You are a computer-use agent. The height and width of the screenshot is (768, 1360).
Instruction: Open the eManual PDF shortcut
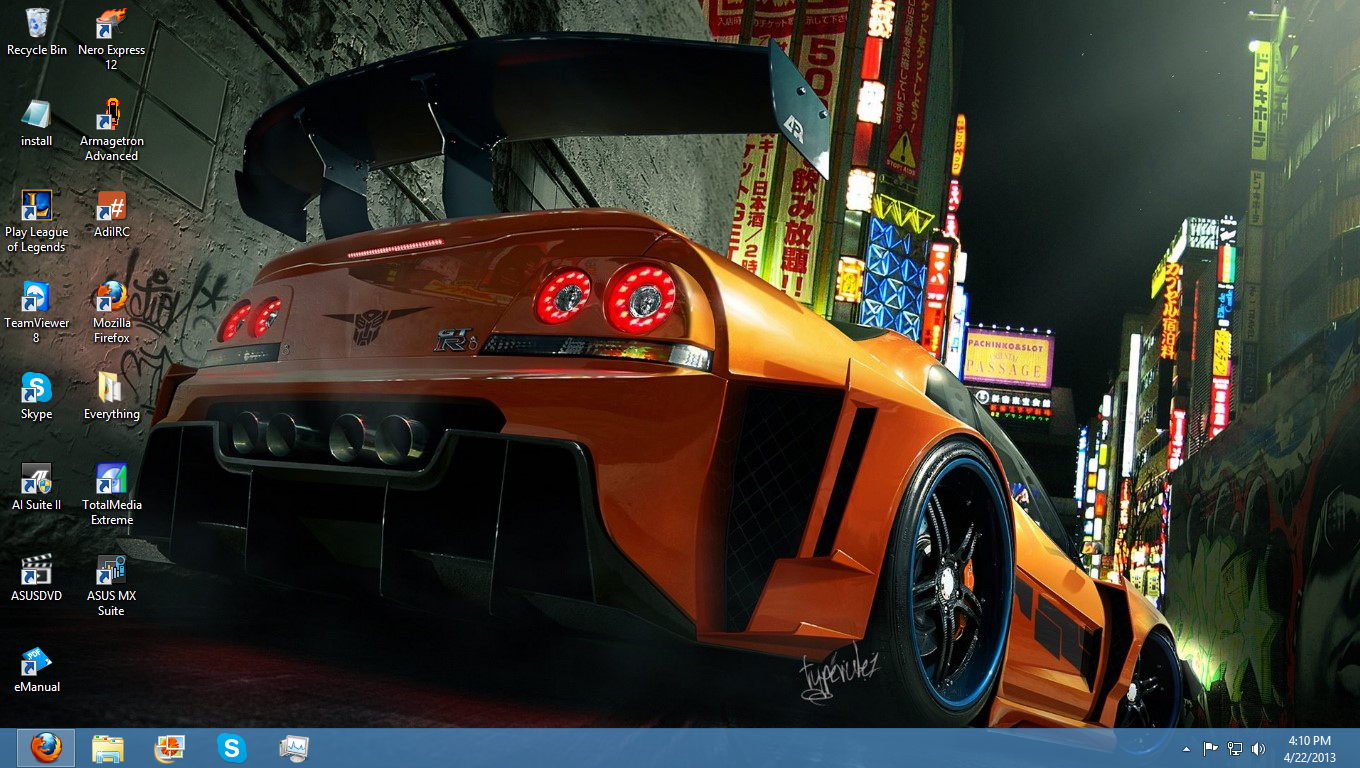pyautogui.click(x=37, y=661)
